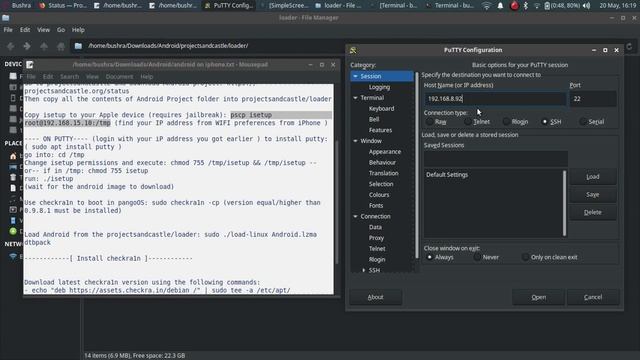The image size is (640, 360).
Task: Click the Delete session button
Action: click(593, 212)
